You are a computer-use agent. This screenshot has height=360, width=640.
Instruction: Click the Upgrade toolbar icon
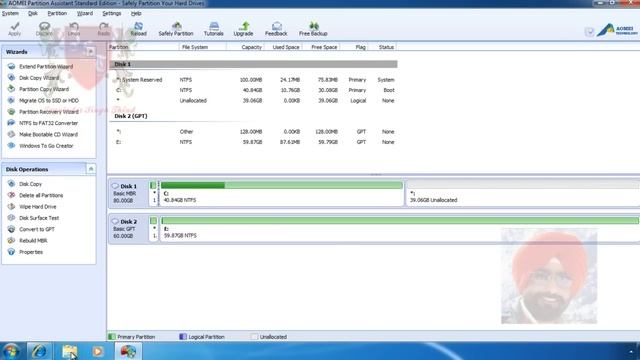[x=243, y=29]
